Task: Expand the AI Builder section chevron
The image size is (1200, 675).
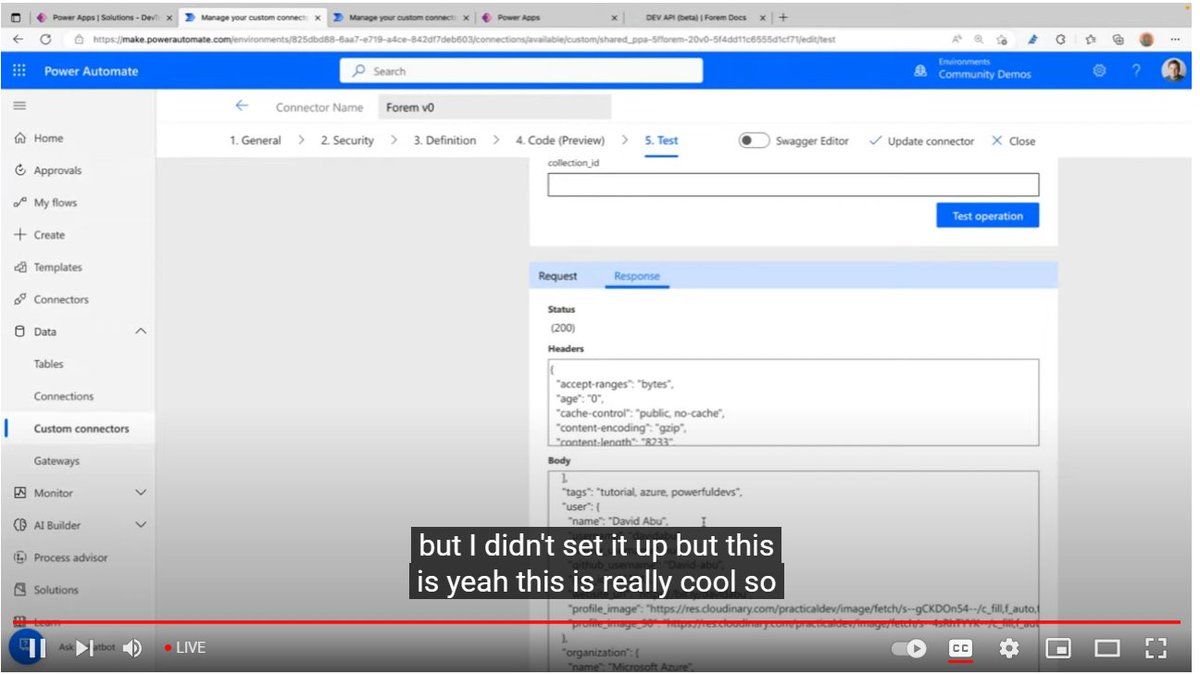Action: (x=140, y=525)
